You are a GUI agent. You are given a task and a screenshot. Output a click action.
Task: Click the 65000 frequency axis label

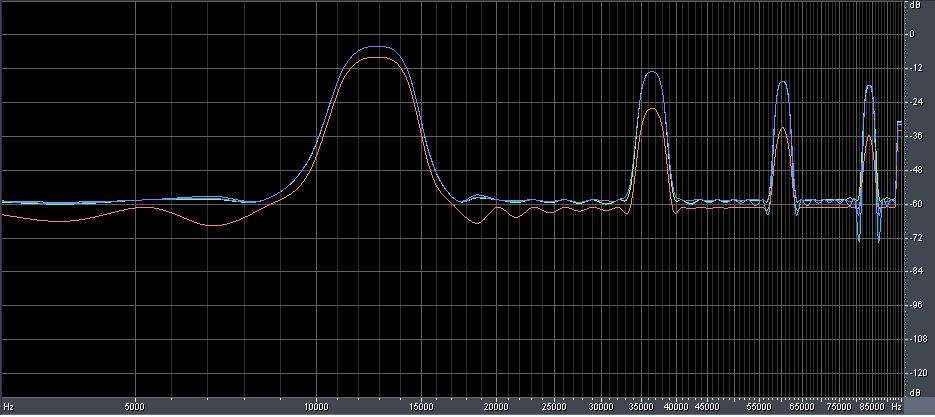tap(803, 406)
